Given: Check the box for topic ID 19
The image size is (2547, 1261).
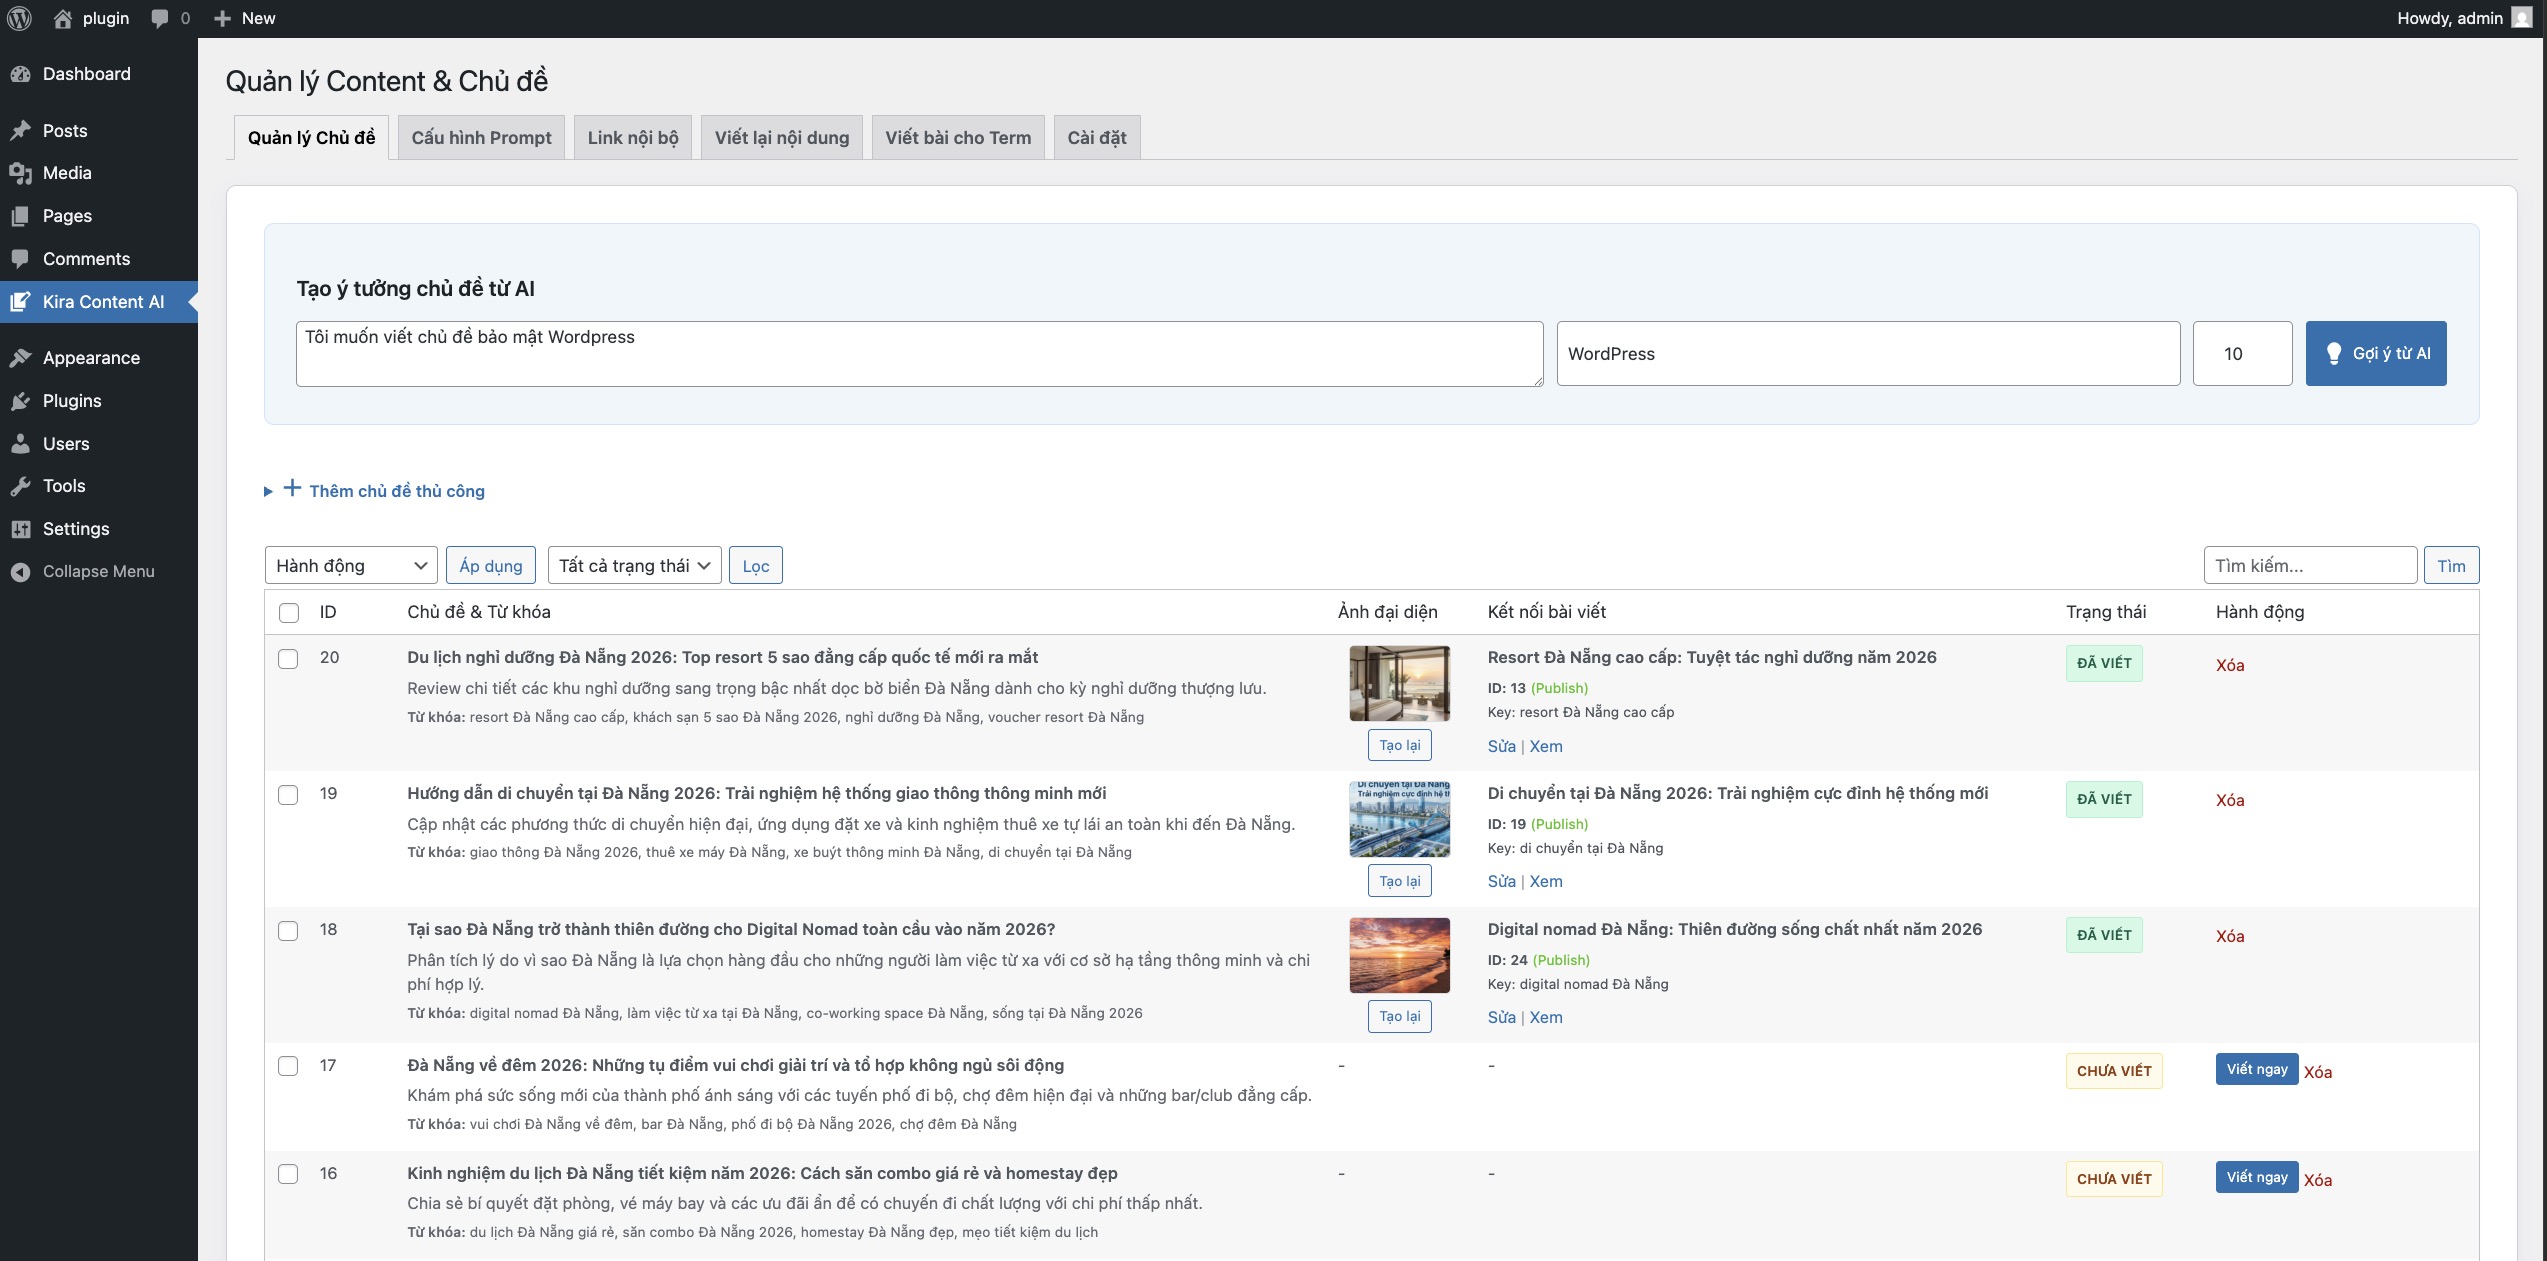Looking at the screenshot, I should [288, 795].
